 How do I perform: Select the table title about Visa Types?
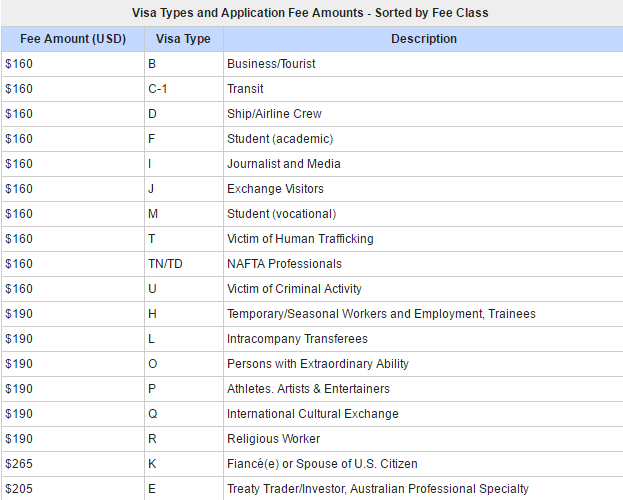(x=311, y=13)
